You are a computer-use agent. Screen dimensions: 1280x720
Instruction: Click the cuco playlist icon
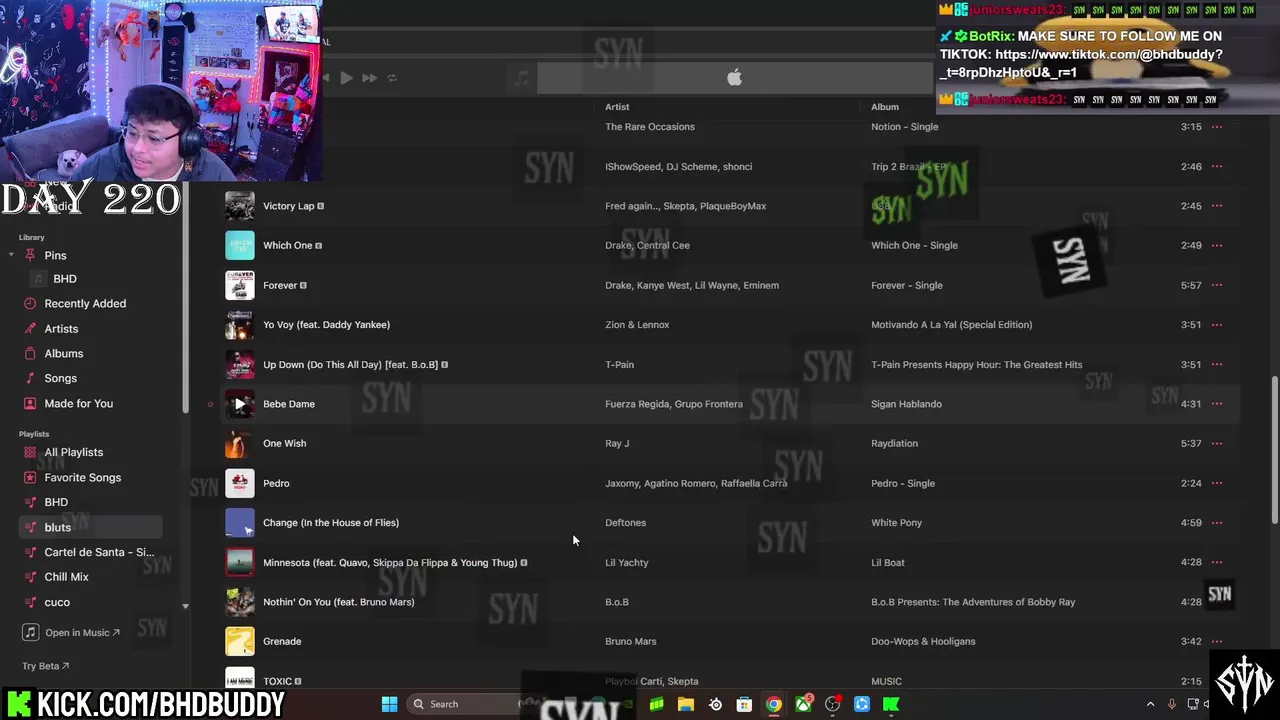(30, 602)
